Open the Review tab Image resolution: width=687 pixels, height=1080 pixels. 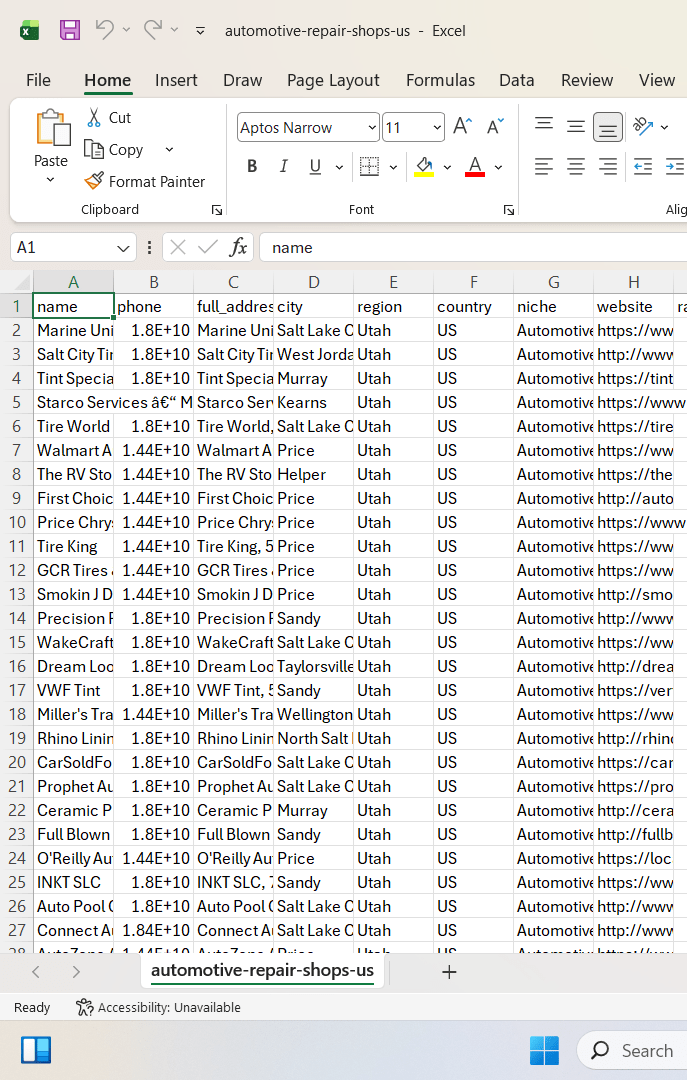click(x=586, y=81)
